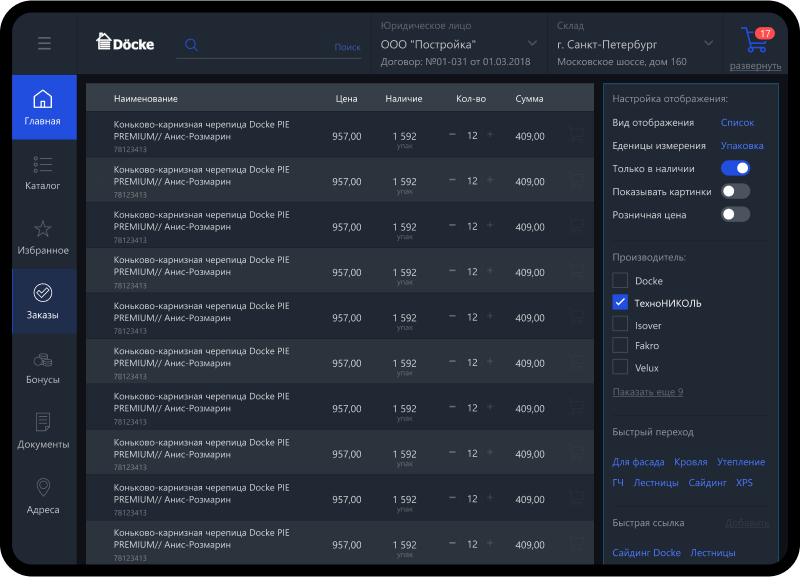Expand the Склад dropdown arrow
800x577 pixels.
coord(708,43)
